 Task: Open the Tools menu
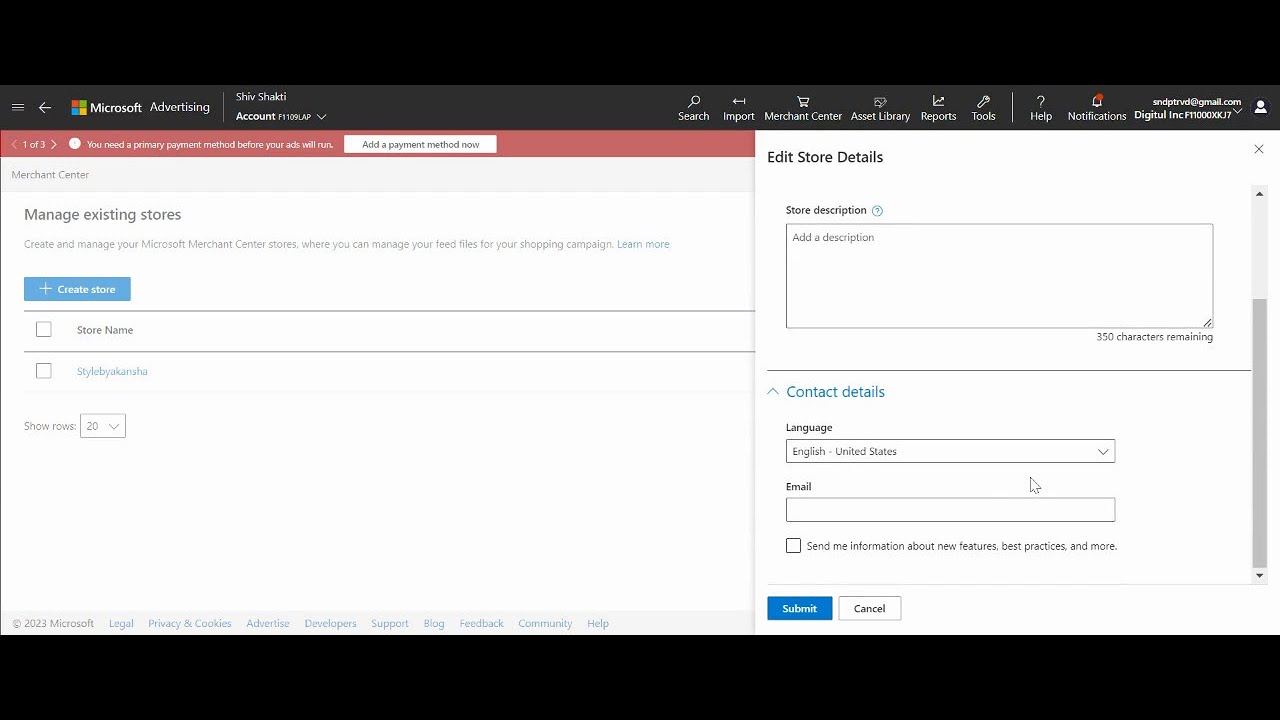(984, 108)
